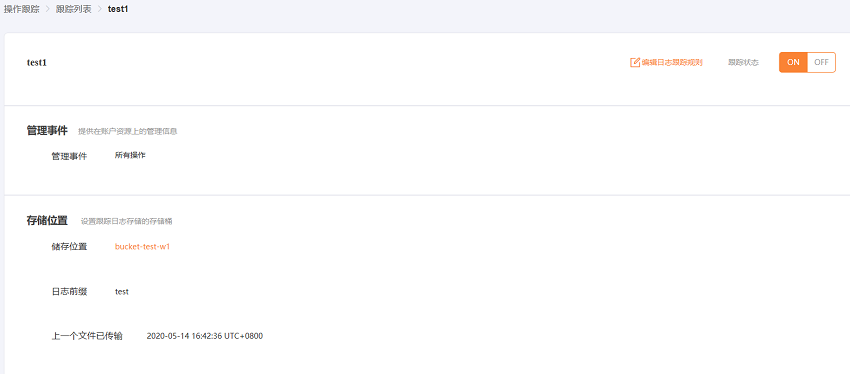The width and height of the screenshot is (850, 374).
Task: Switch tracking status to OFF
Action: [x=821, y=62]
